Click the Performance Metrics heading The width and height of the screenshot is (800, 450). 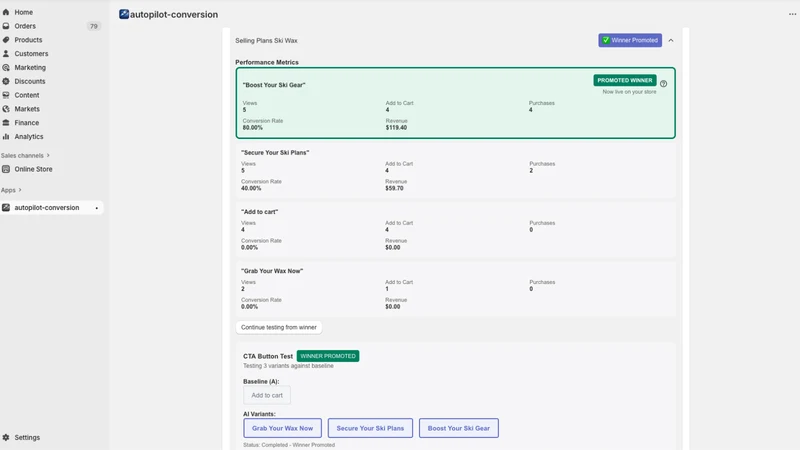click(x=267, y=62)
